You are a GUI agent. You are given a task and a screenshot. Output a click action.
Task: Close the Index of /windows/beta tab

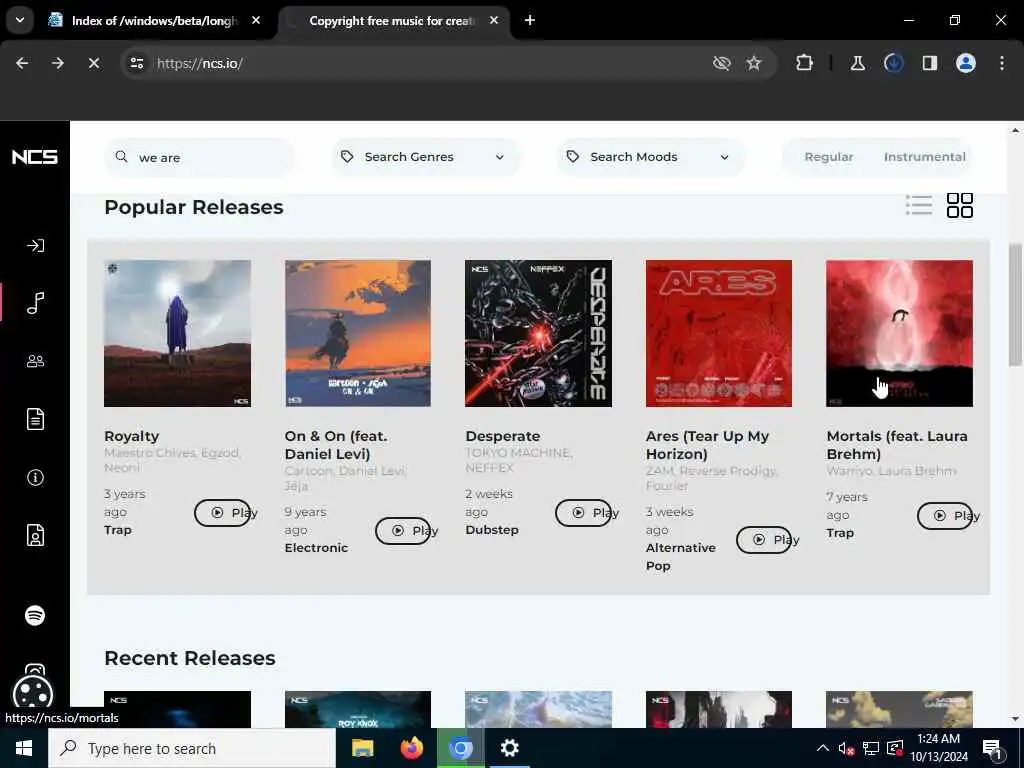click(x=256, y=20)
